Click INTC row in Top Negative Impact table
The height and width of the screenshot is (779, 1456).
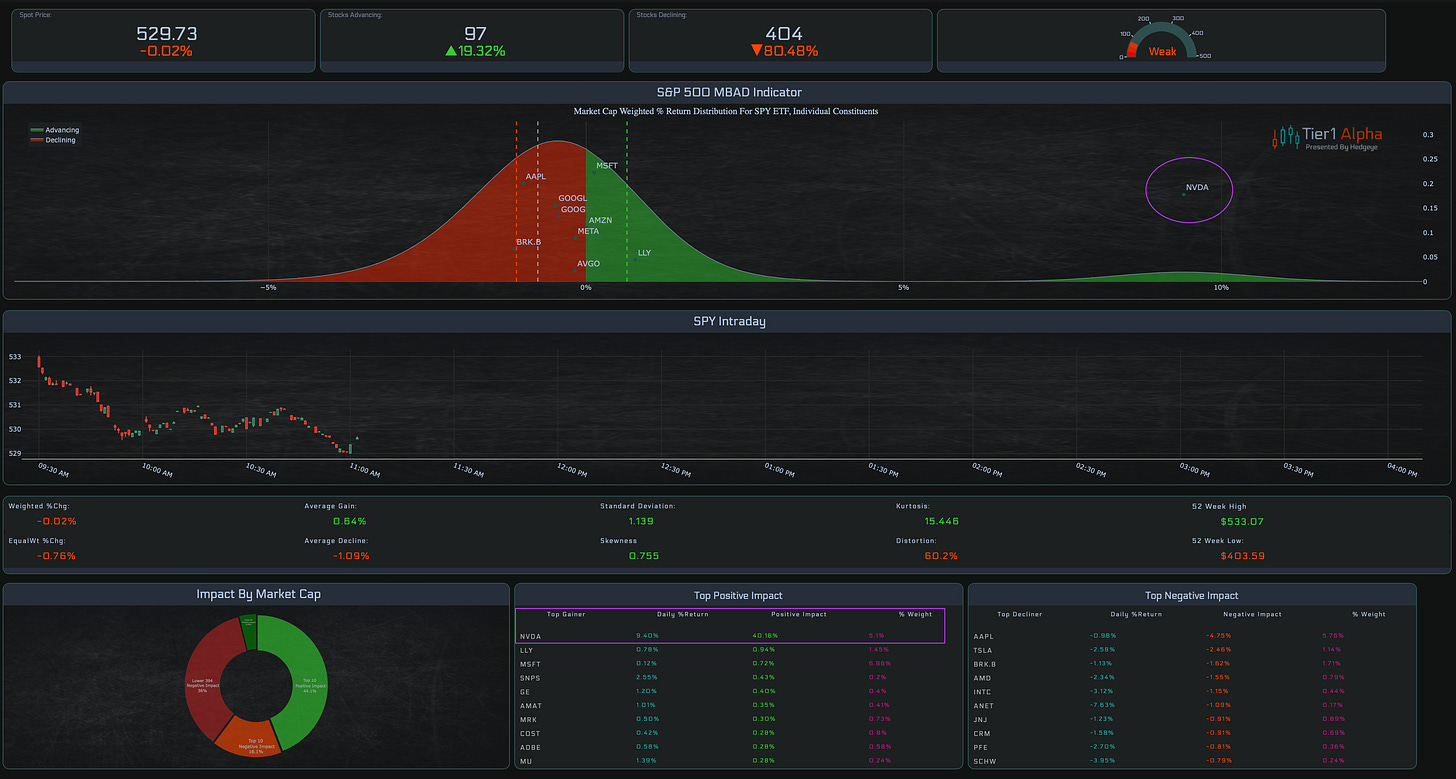tap(1192, 691)
